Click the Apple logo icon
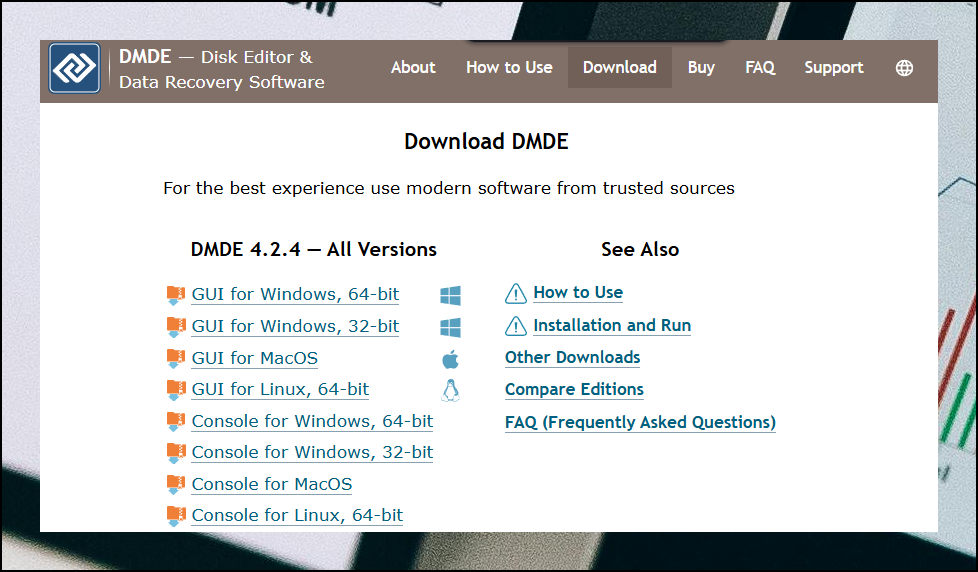Viewport: 978px width, 572px height. [x=450, y=359]
